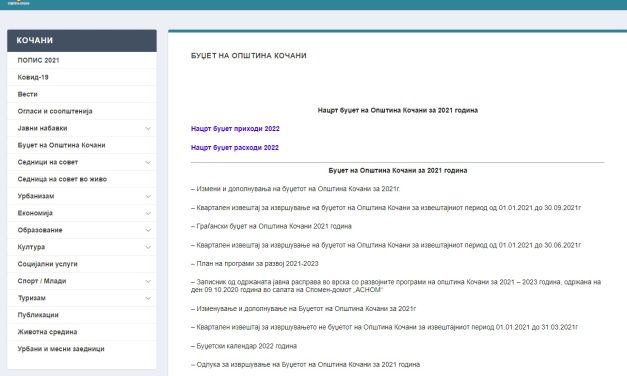Image resolution: width=627 pixels, height=376 pixels.
Task: Open the ПОПИС 2021 menu item
Action: pos(82,60)
